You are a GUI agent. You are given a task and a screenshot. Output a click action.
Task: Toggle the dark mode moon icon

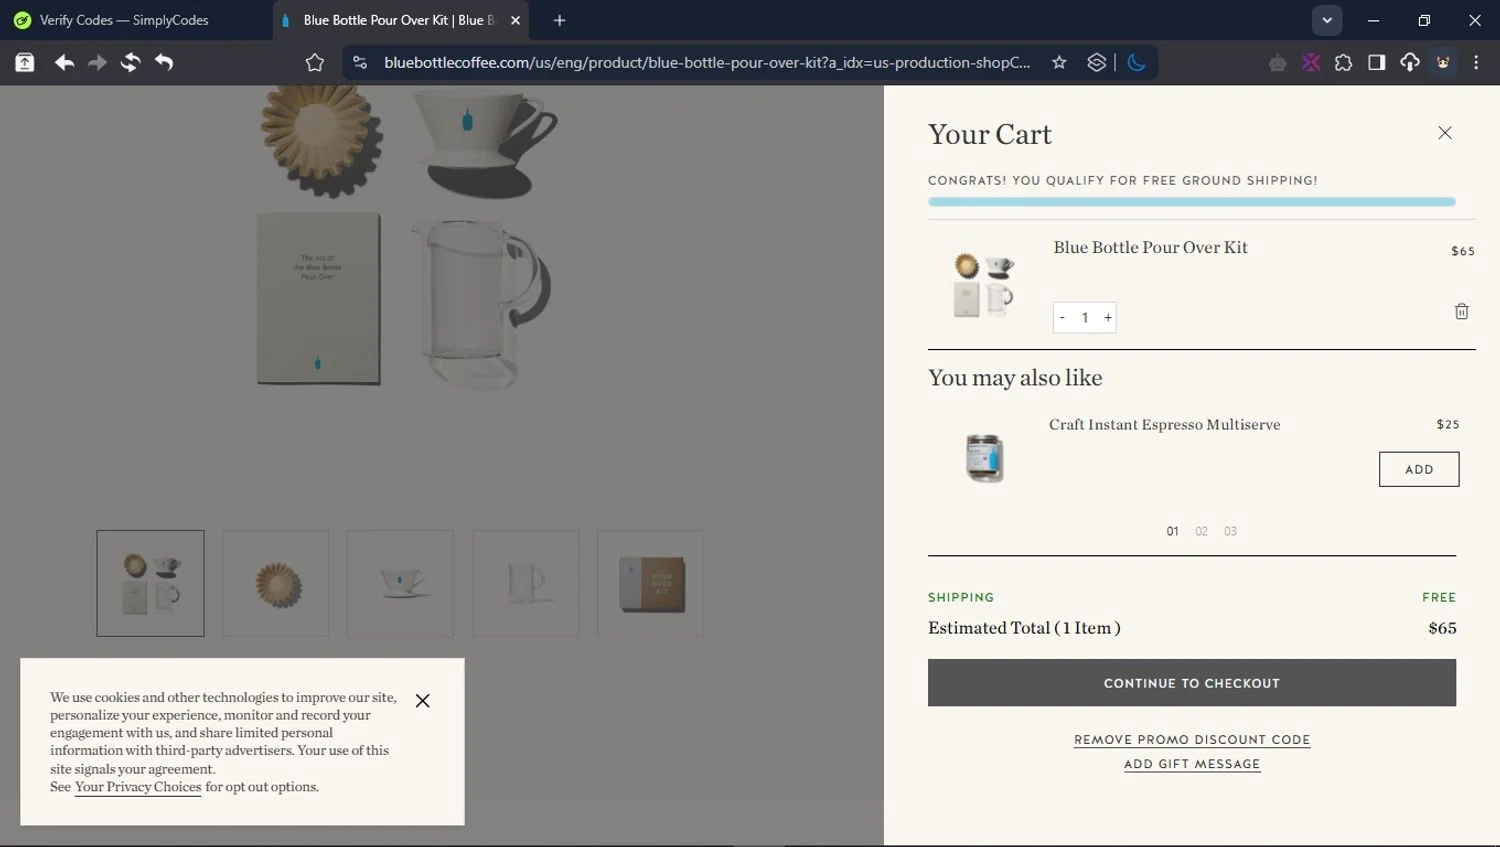click(1136, 62)
